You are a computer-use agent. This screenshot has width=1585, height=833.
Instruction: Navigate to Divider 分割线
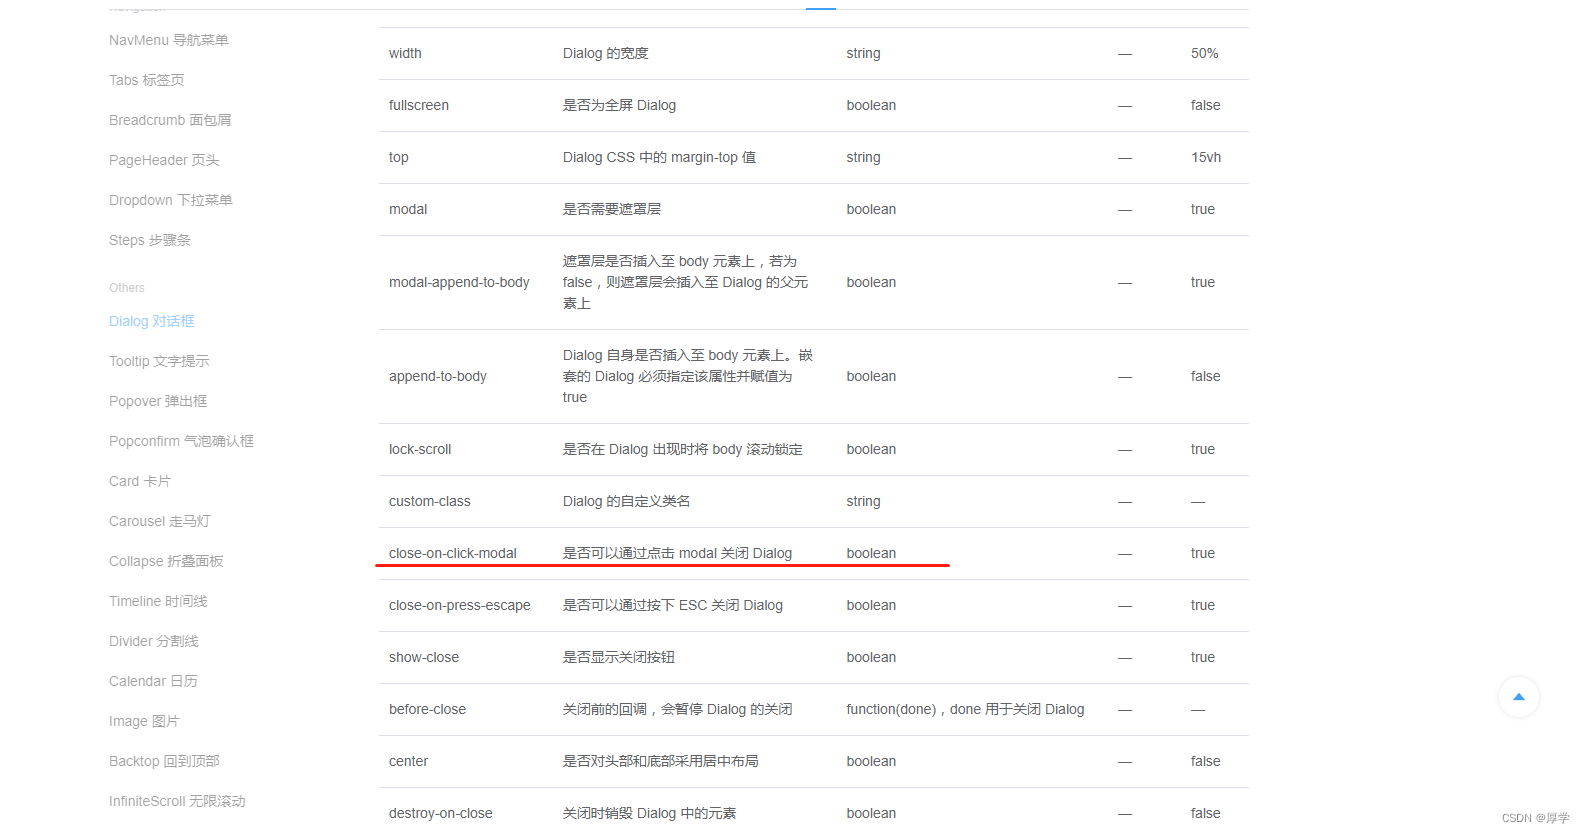[x=154, y=641]
